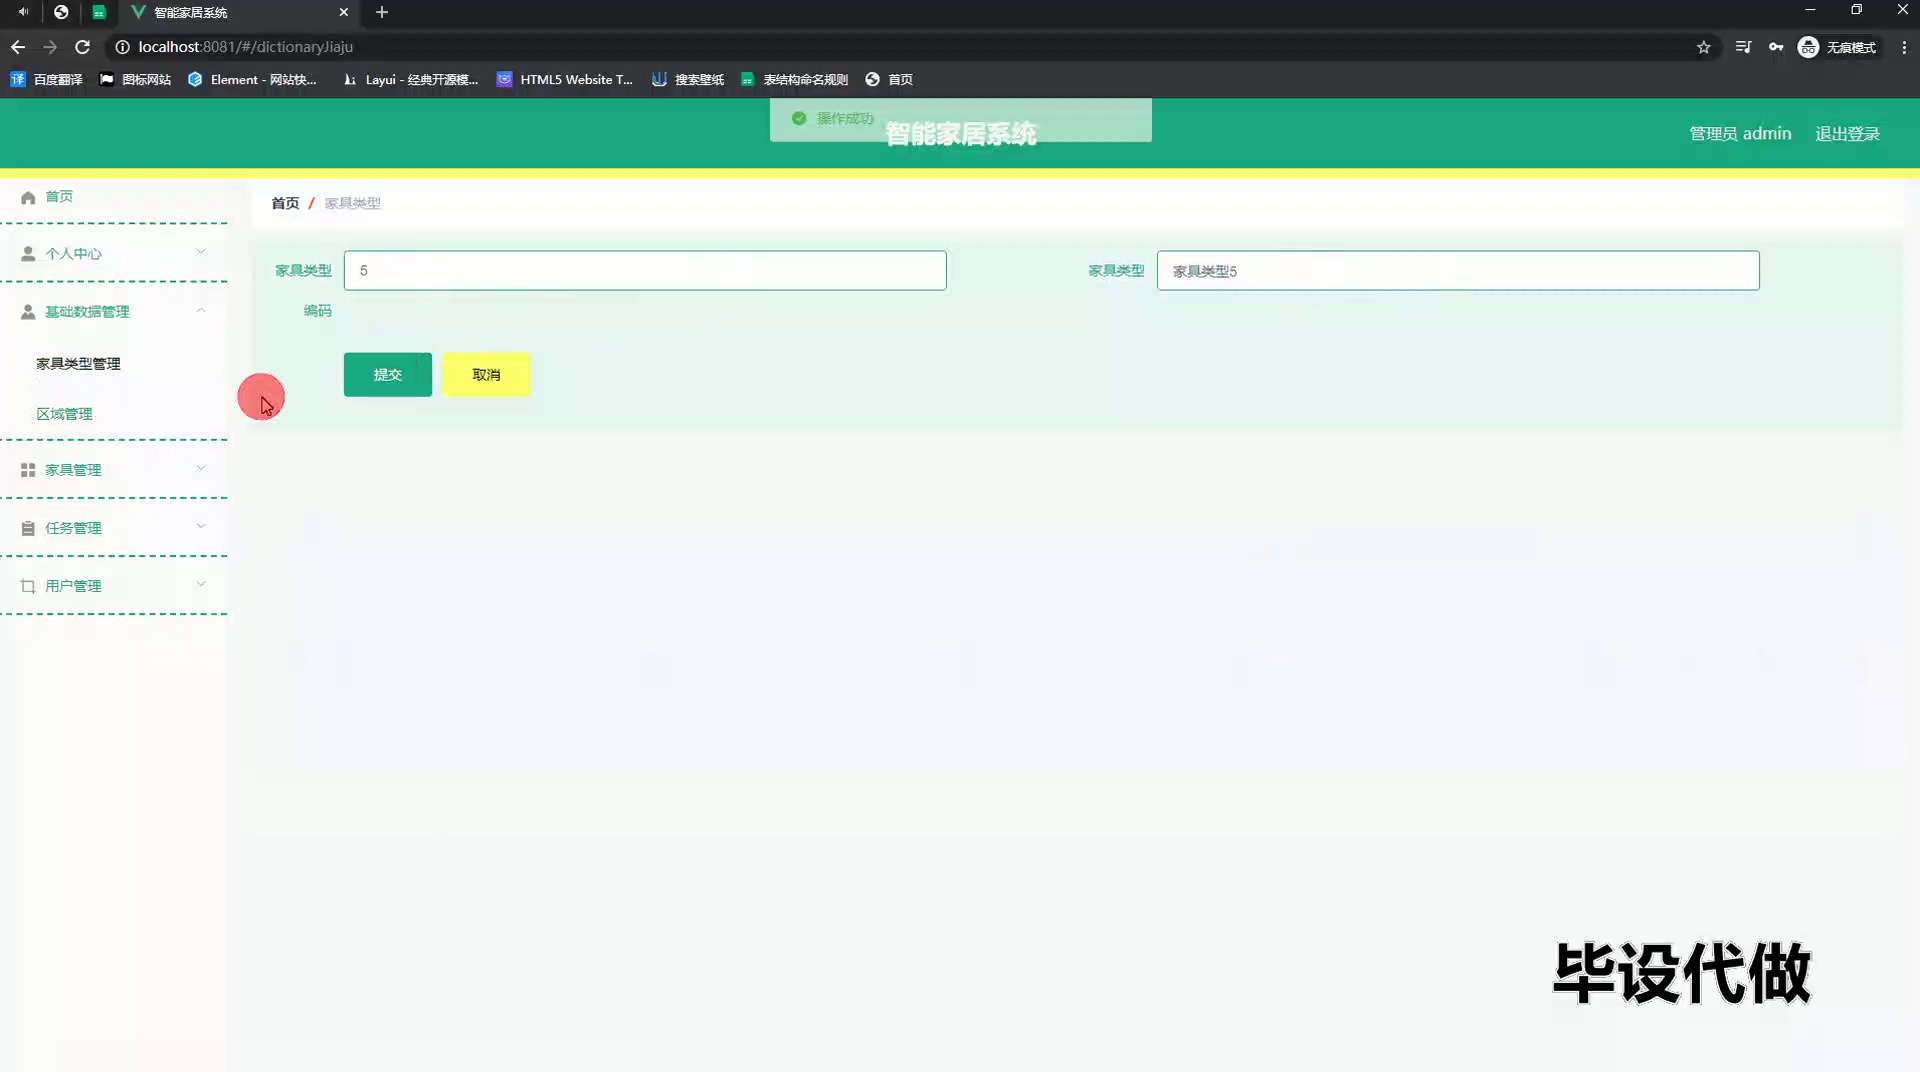
Task: Click 管理员 admin label
Action: coord(1740,134)
